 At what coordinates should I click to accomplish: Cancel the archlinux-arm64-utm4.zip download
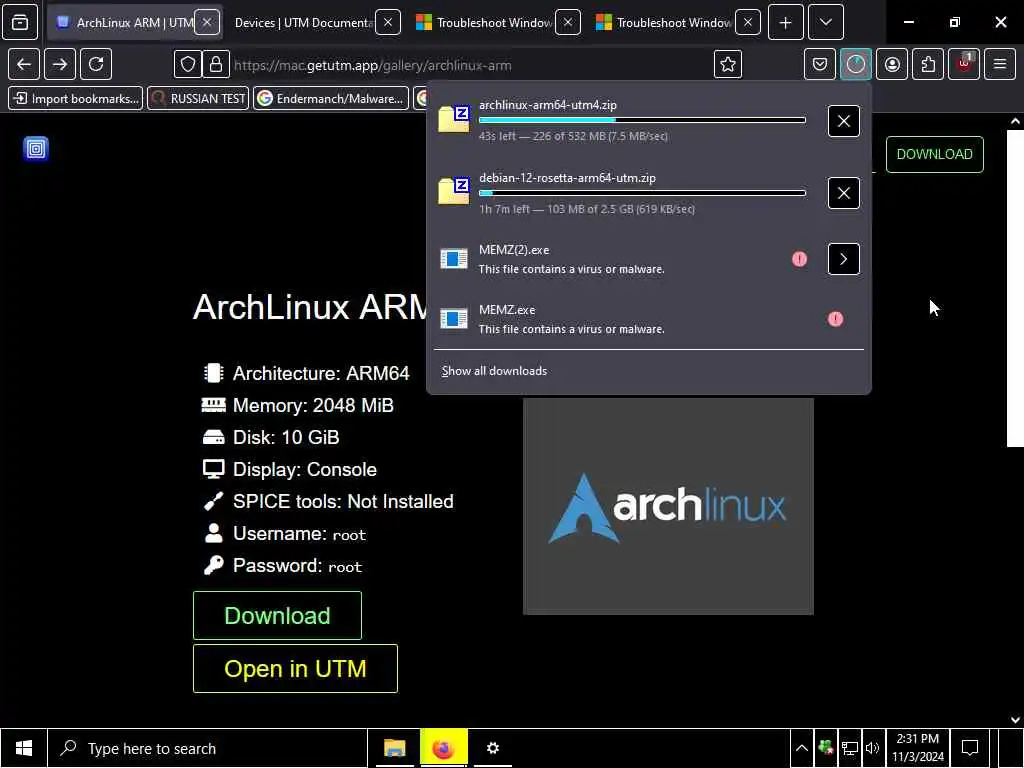(x=844, y=121)
